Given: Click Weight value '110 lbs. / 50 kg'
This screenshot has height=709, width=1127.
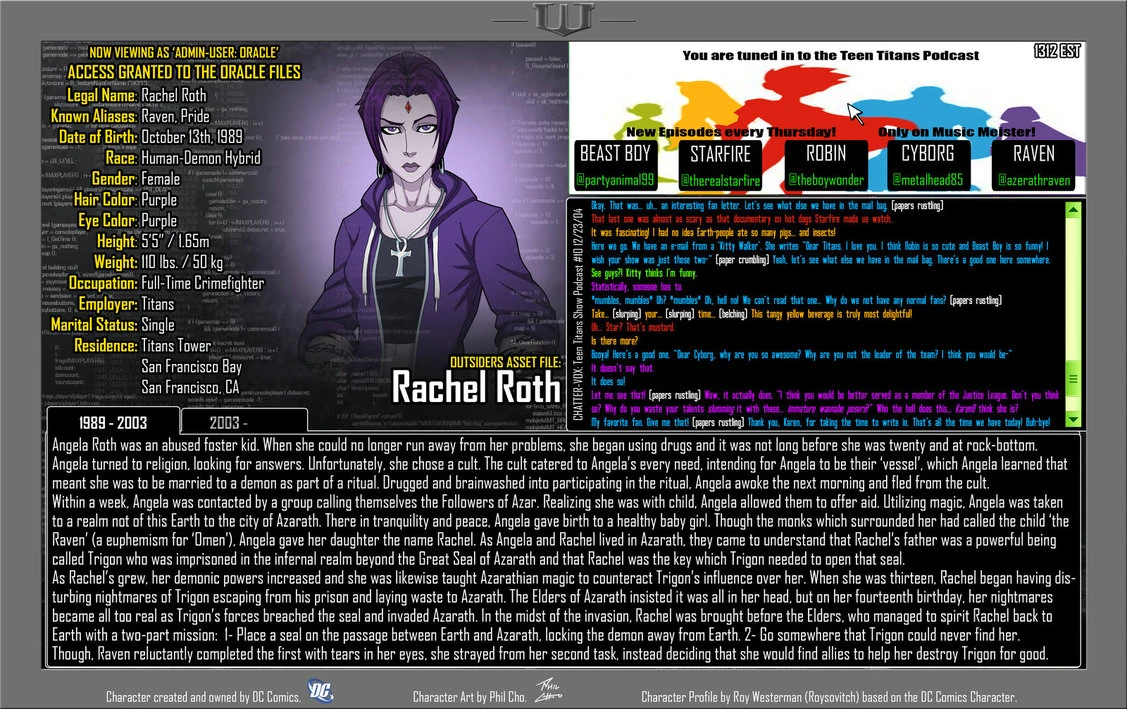Looking at the screenshot, I should point(182,262).
